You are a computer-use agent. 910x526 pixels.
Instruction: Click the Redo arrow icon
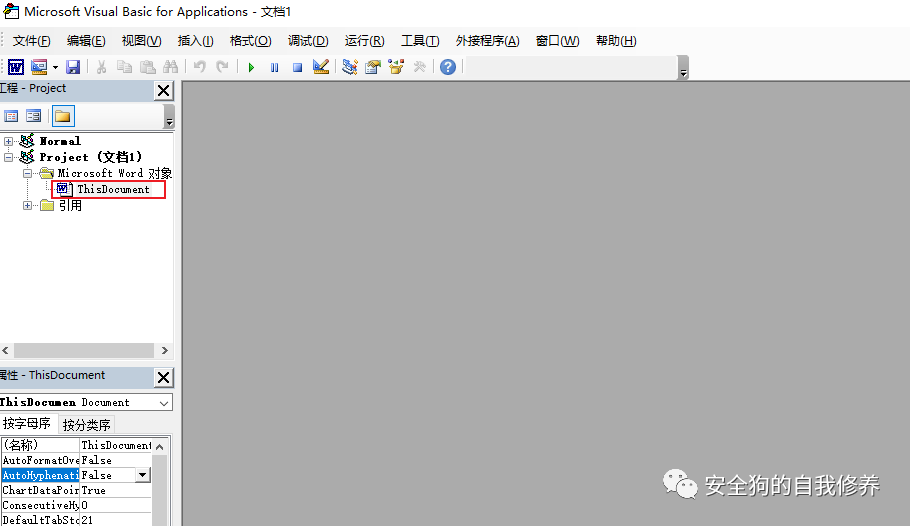(x=222, y=67)
